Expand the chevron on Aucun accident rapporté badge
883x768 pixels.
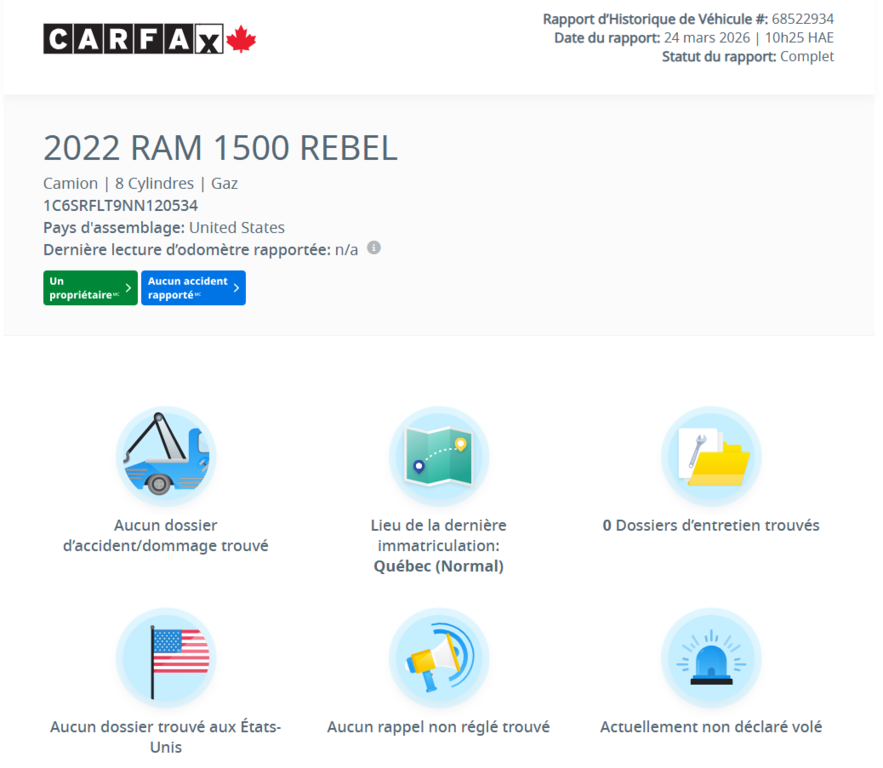coord(237,288)
